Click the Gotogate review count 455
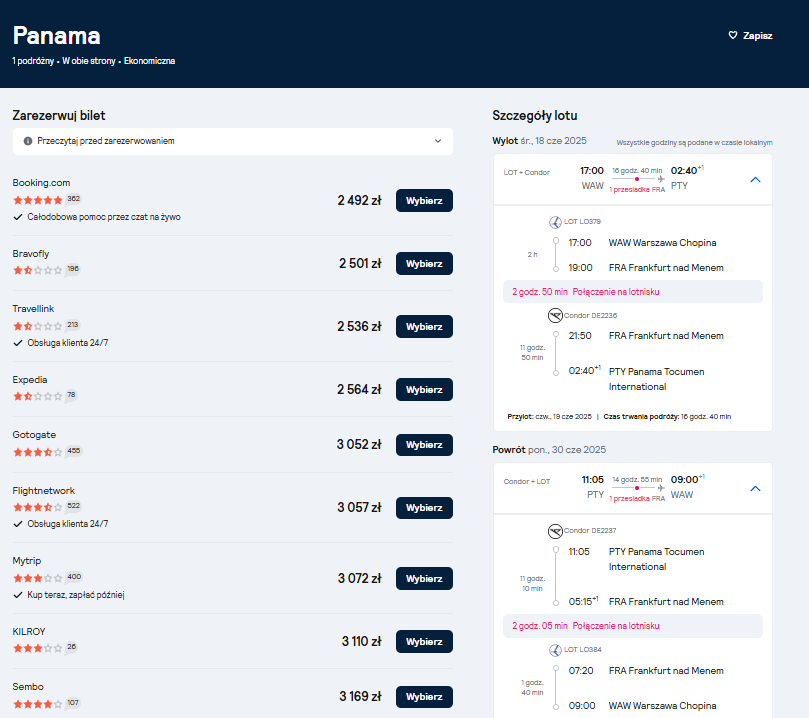Image resolution: width=809 pixels, height=718 pixels. [x=74, y=451]
